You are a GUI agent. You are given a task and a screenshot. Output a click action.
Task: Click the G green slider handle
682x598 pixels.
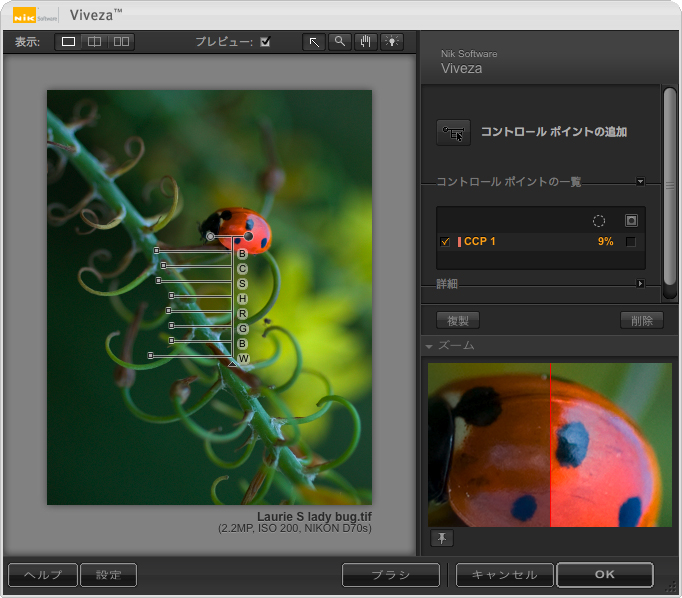click(171, 325)
